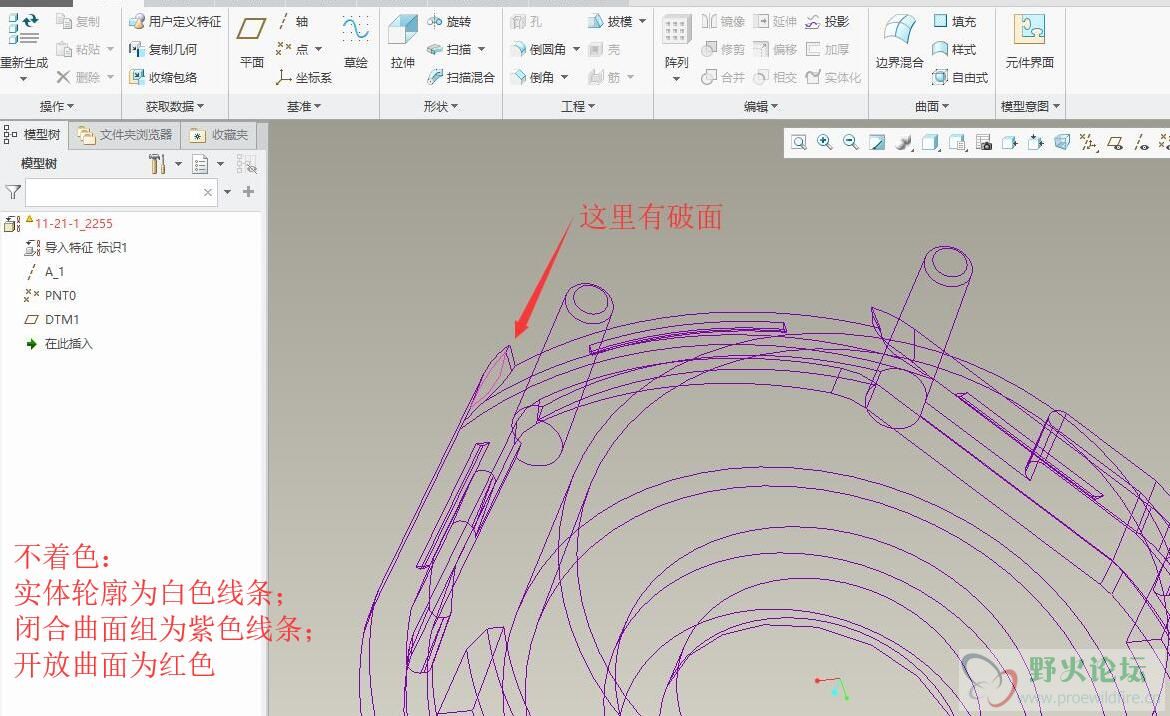Viewport: 1170px width, 716px height.
Task: Choose the Revolve (旋转) tool
Action: coord(449,22)
